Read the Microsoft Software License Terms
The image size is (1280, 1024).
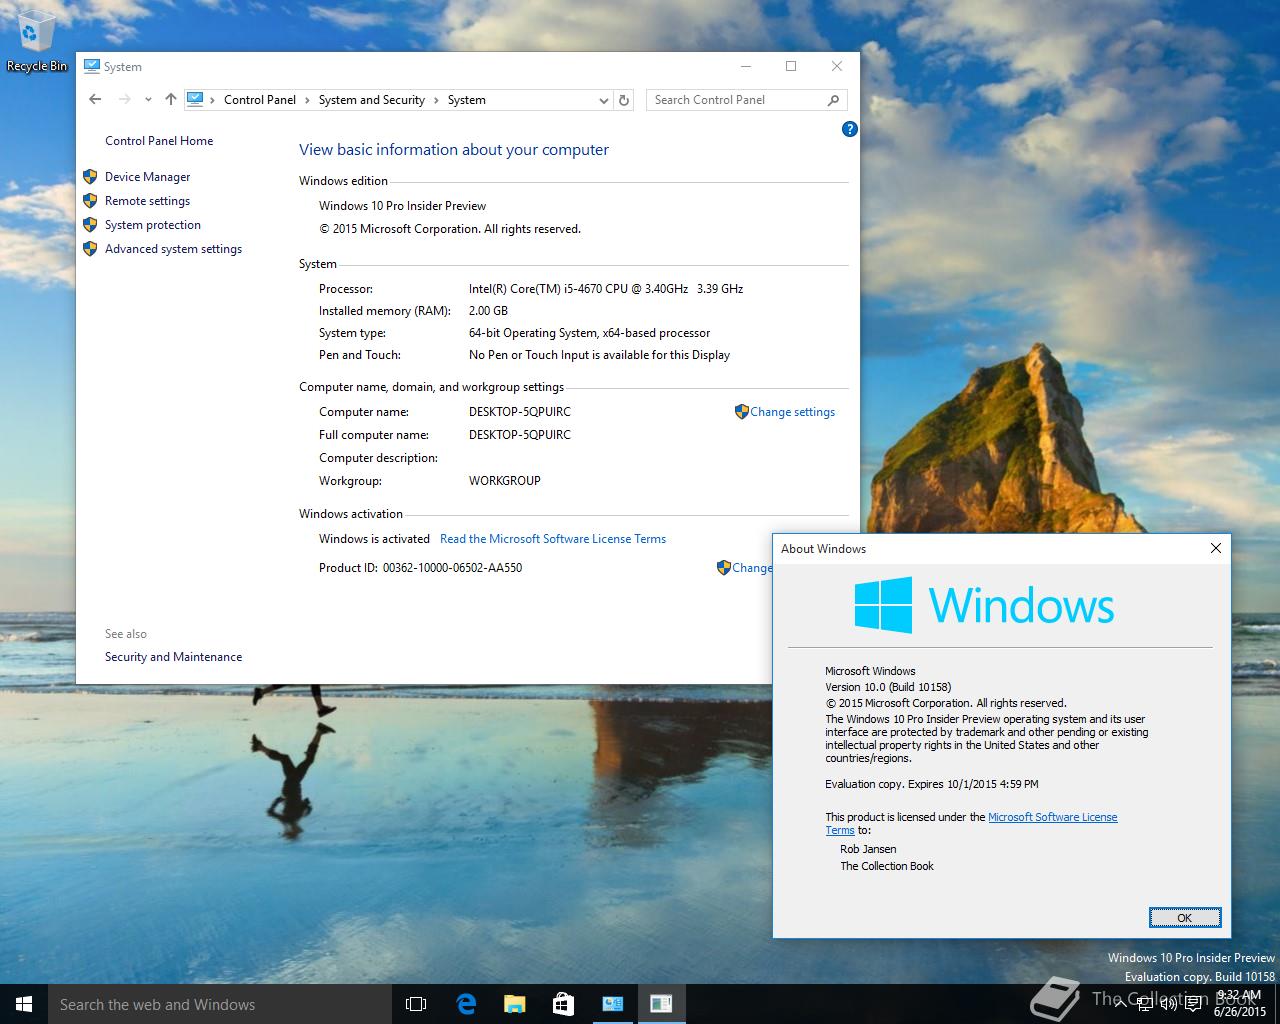[553, 539]
